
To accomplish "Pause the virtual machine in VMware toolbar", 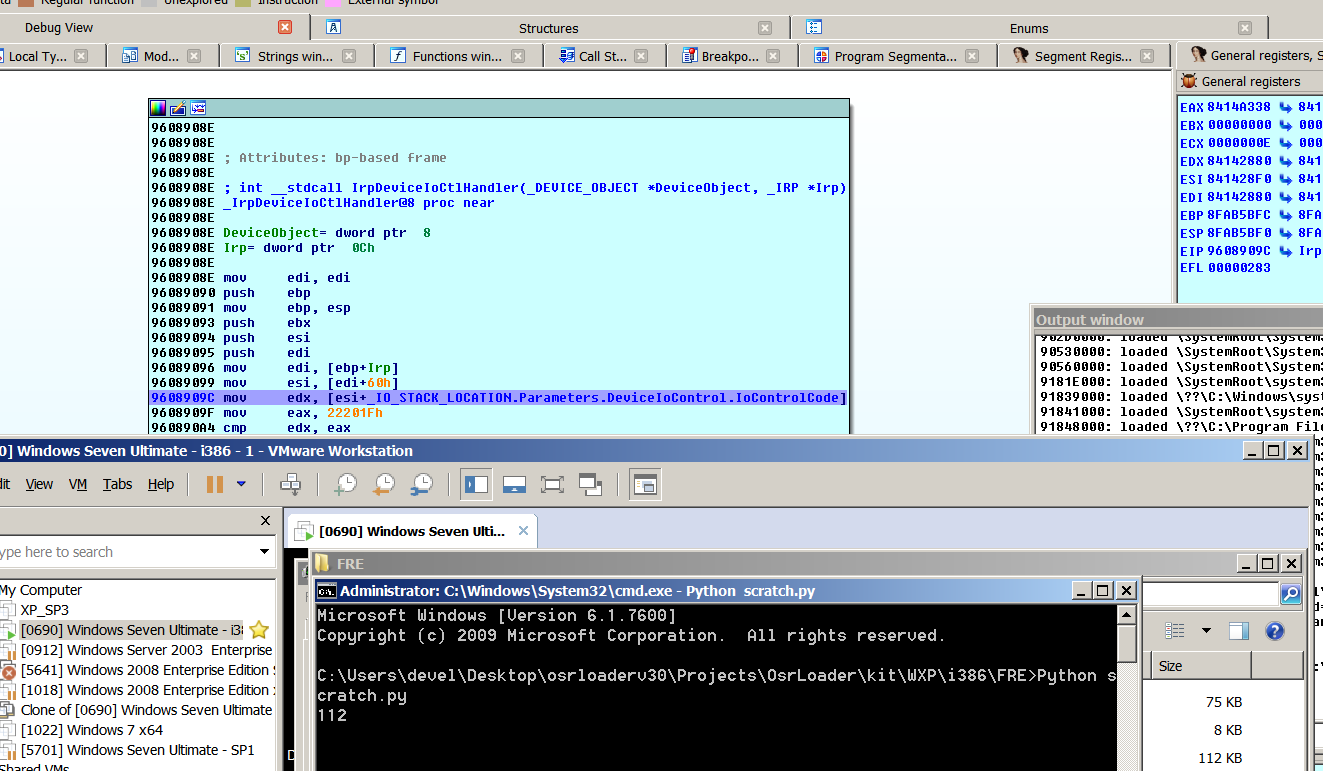I will pos(214,485).
